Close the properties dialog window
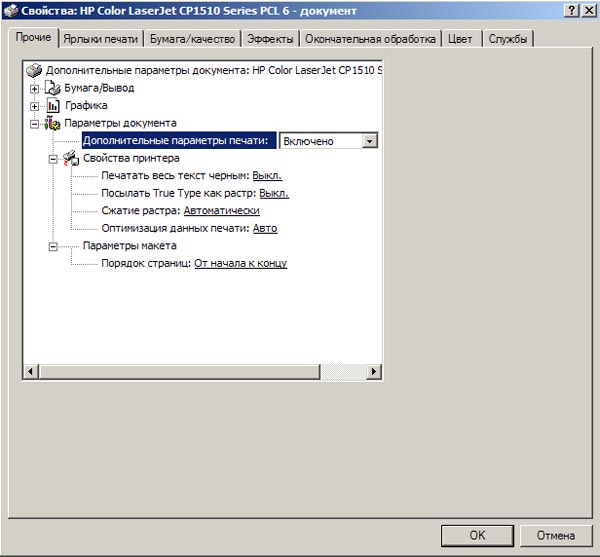Screen dimensions: 600x557 click(x=589, y=11)
